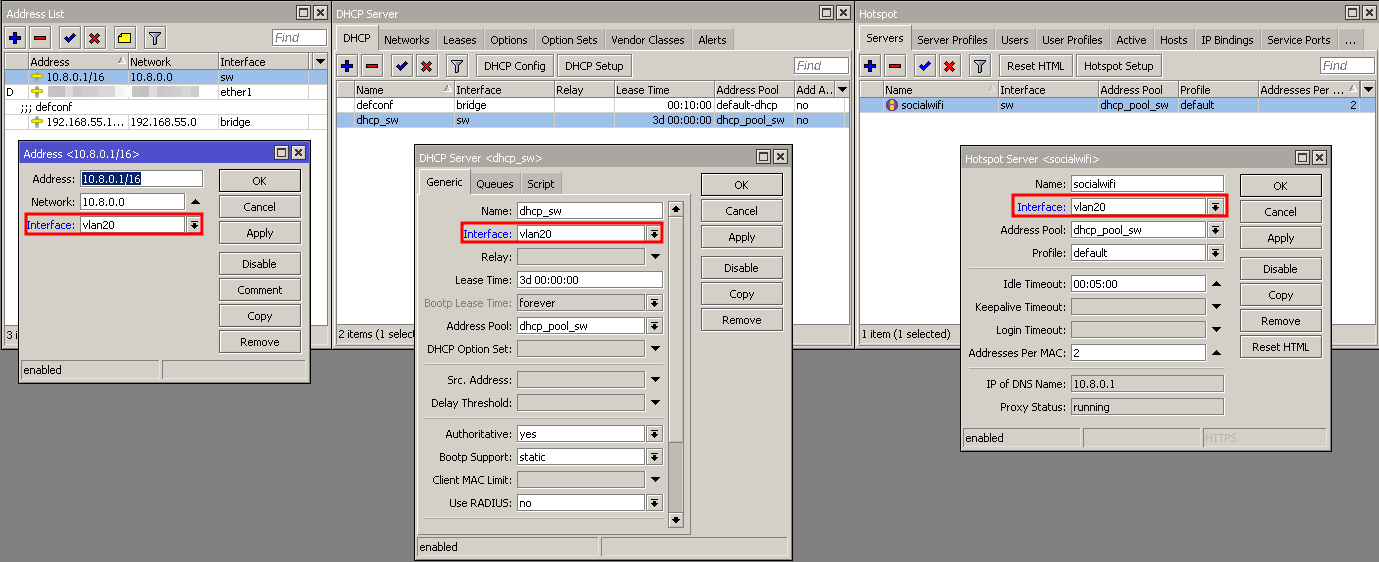Click the blue plus add icon in Address List
1379x562 pixels.
coord(15,39)
